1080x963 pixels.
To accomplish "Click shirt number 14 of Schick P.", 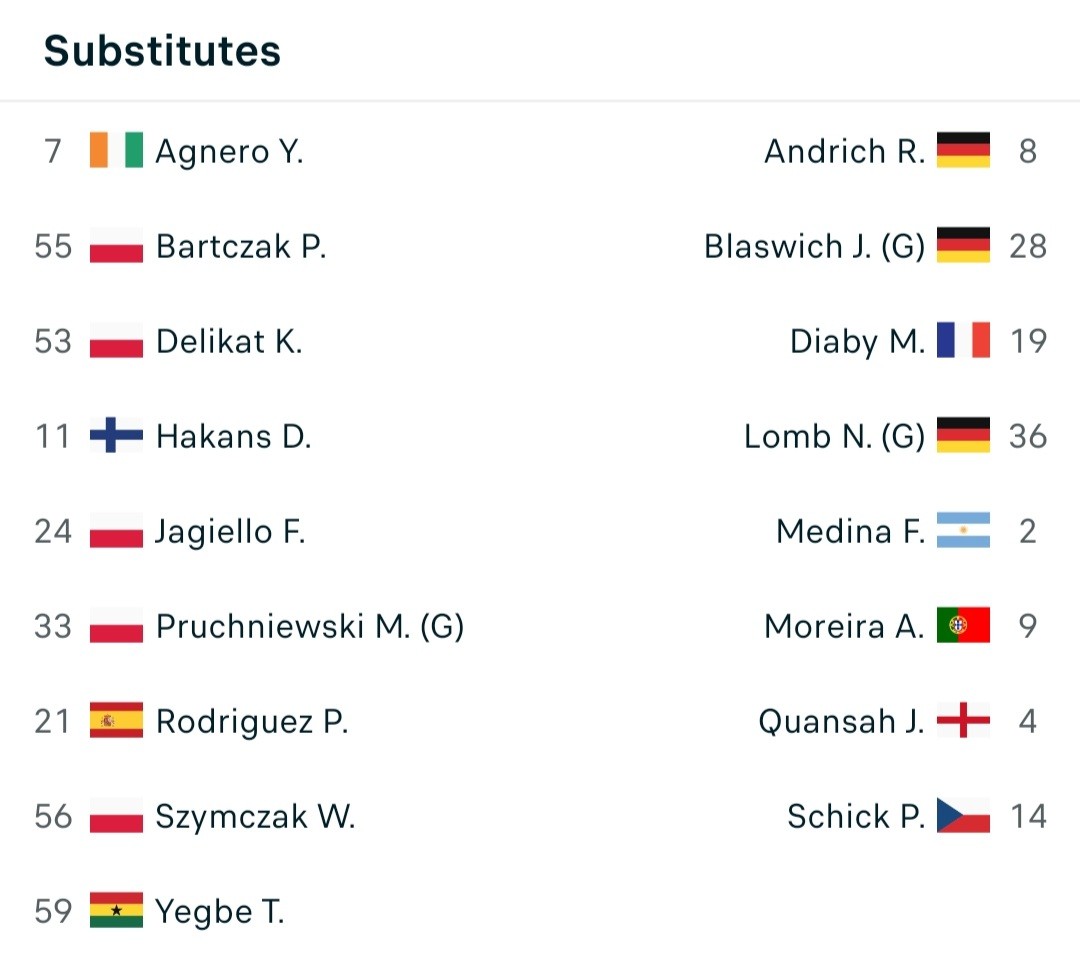I will pos(1028,816).
